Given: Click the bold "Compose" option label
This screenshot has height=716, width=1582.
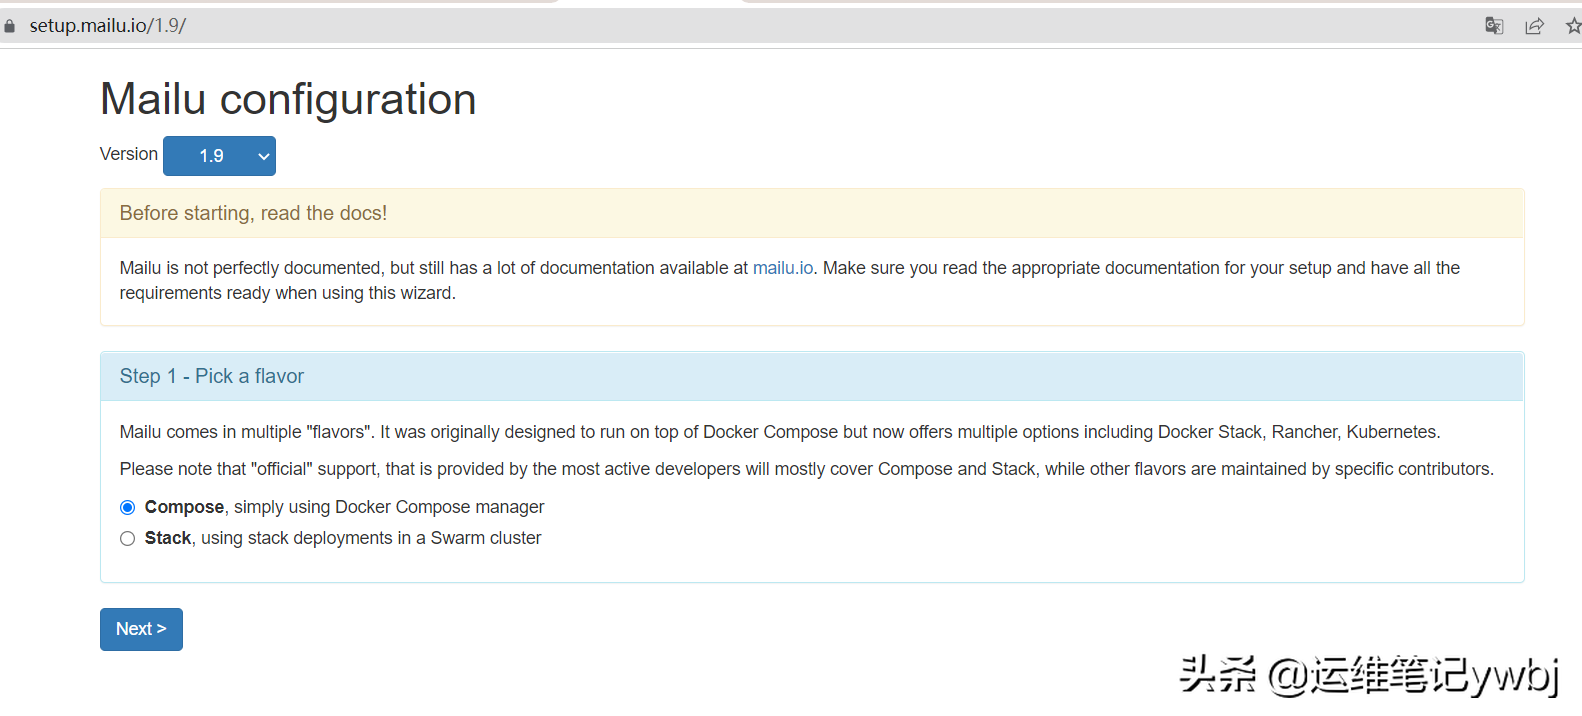Looking at the screenshot, I should click(184, 507).
